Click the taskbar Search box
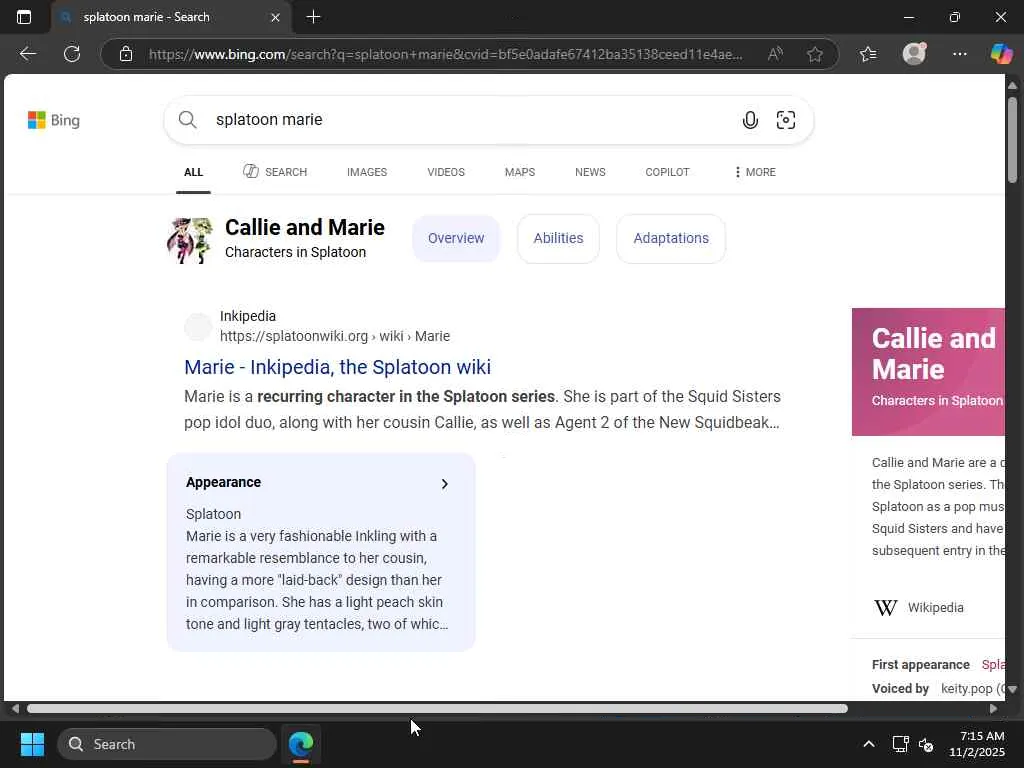The height and width of the screenshot is (768, 1024). pos(167,744)
